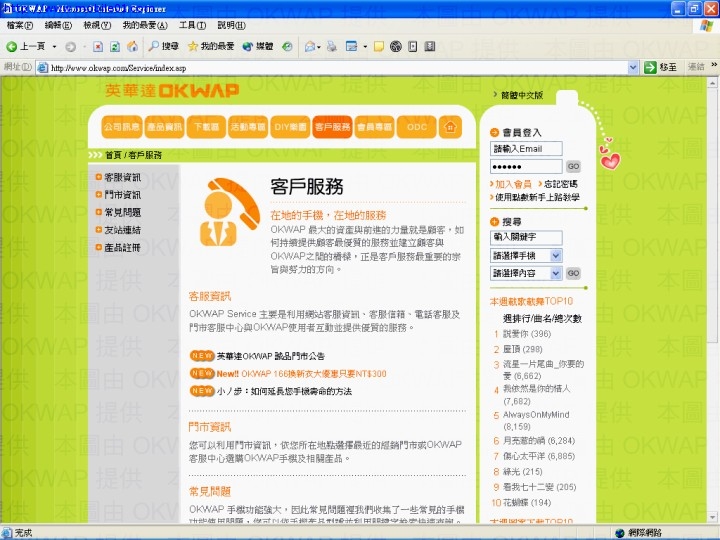Click the page scrollbar down arrow
720x540 pixels.
(712, 518)
